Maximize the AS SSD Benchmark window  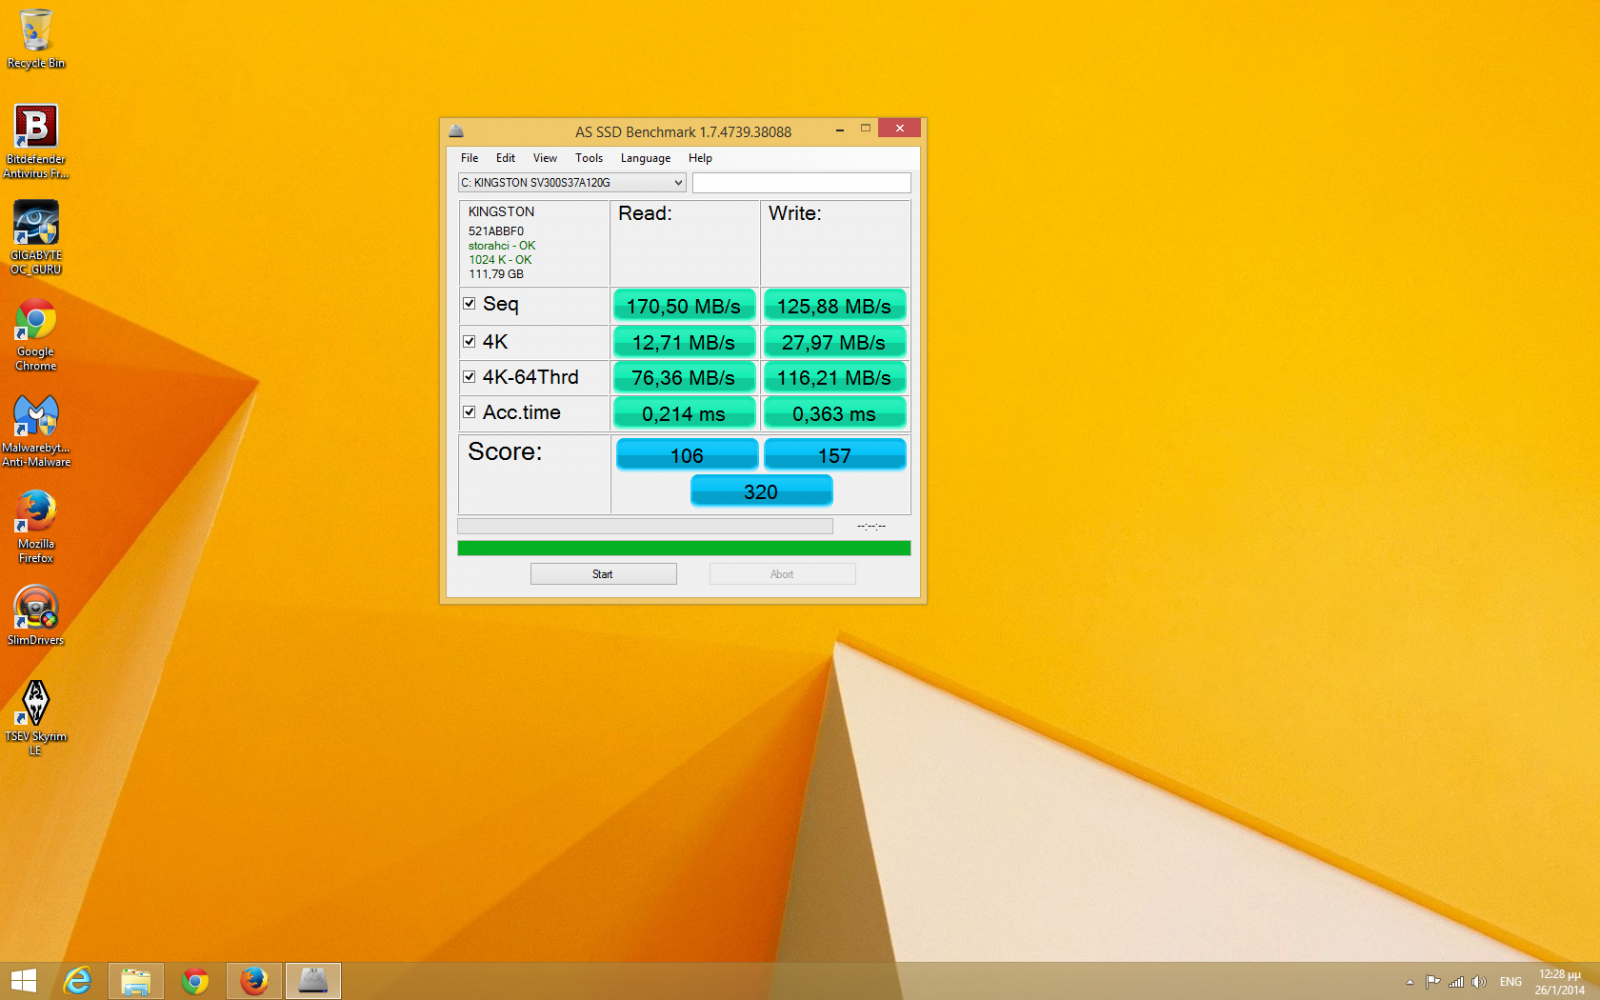point(866,128)
